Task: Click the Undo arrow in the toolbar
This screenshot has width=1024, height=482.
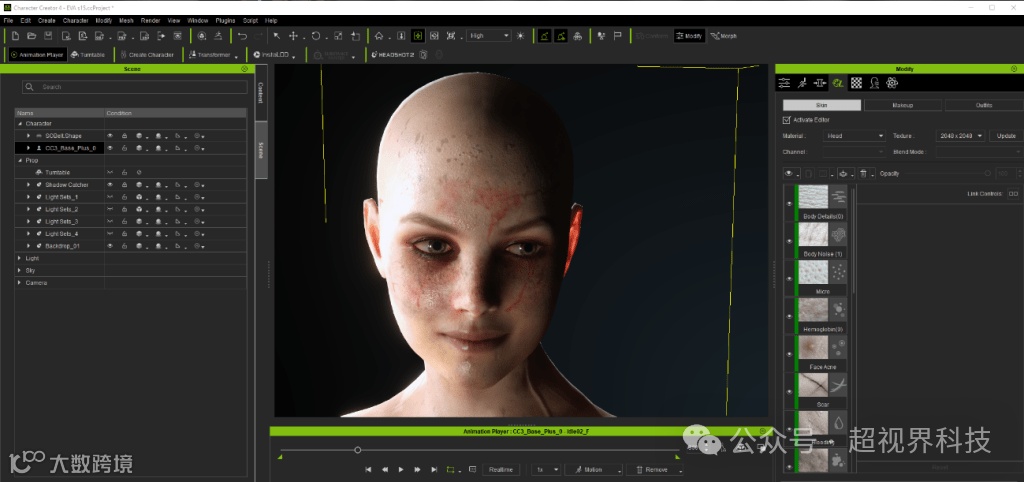Action: (242, 36)
